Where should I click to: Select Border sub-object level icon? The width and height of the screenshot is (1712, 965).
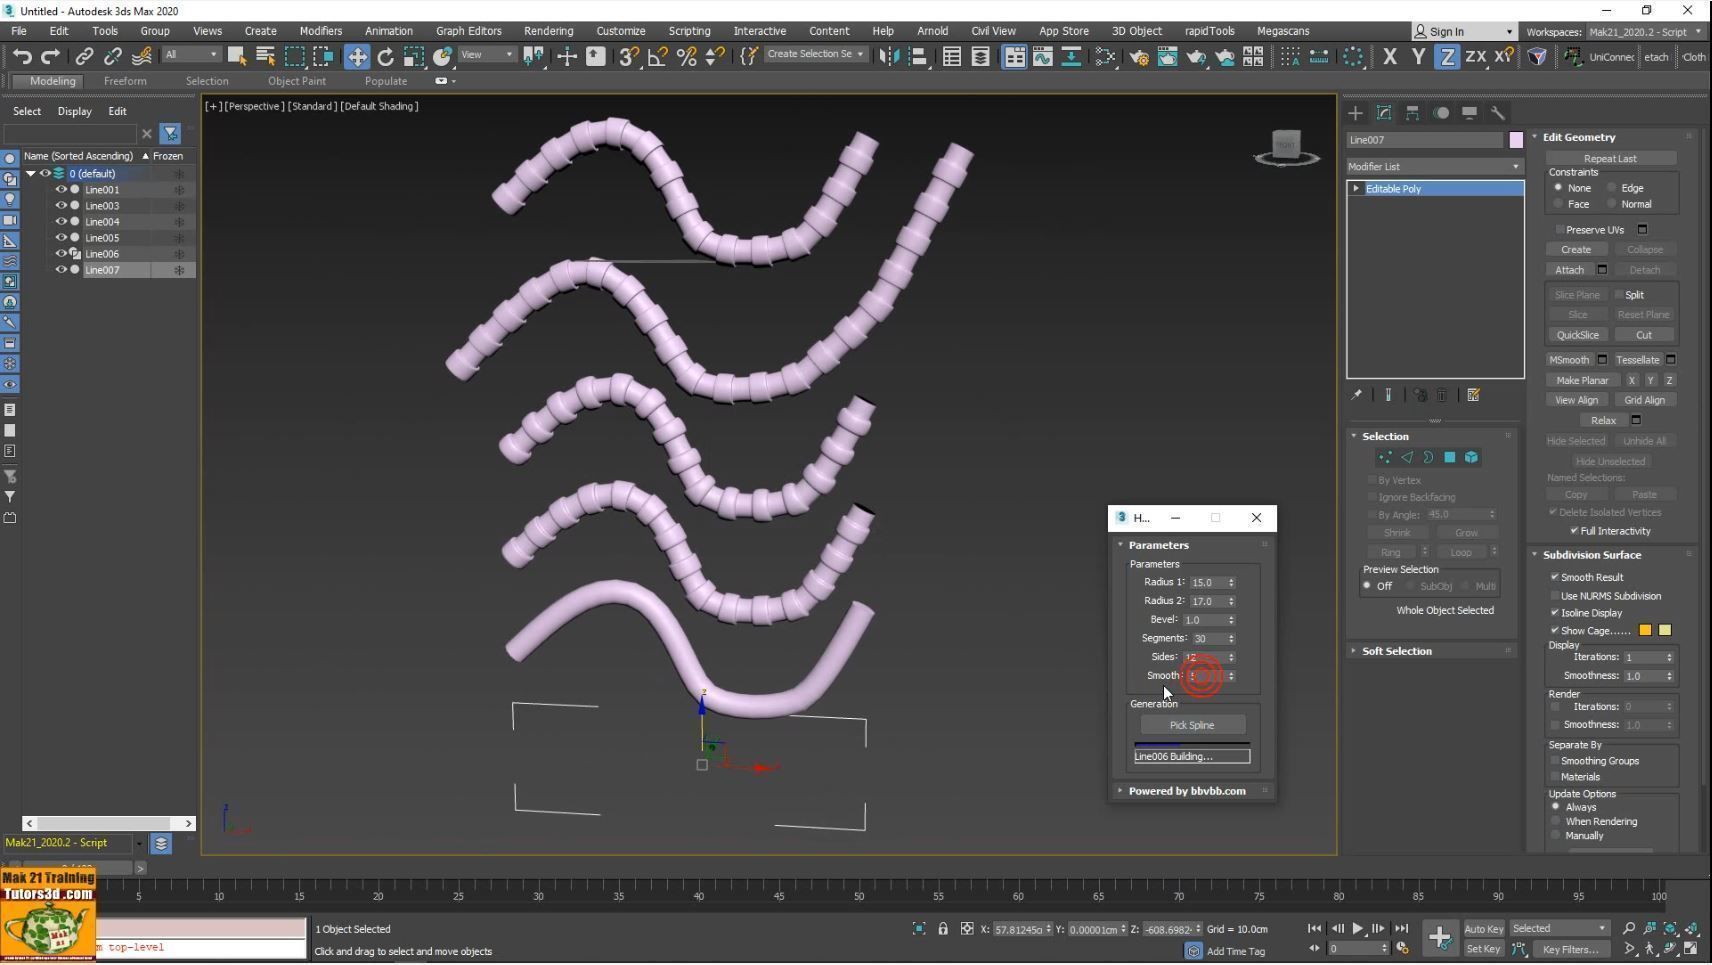click(1428, 458)
